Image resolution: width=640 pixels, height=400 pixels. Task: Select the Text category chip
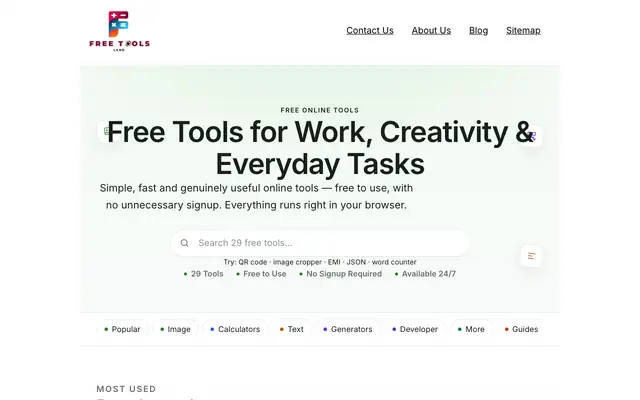[x=291, y=329]
